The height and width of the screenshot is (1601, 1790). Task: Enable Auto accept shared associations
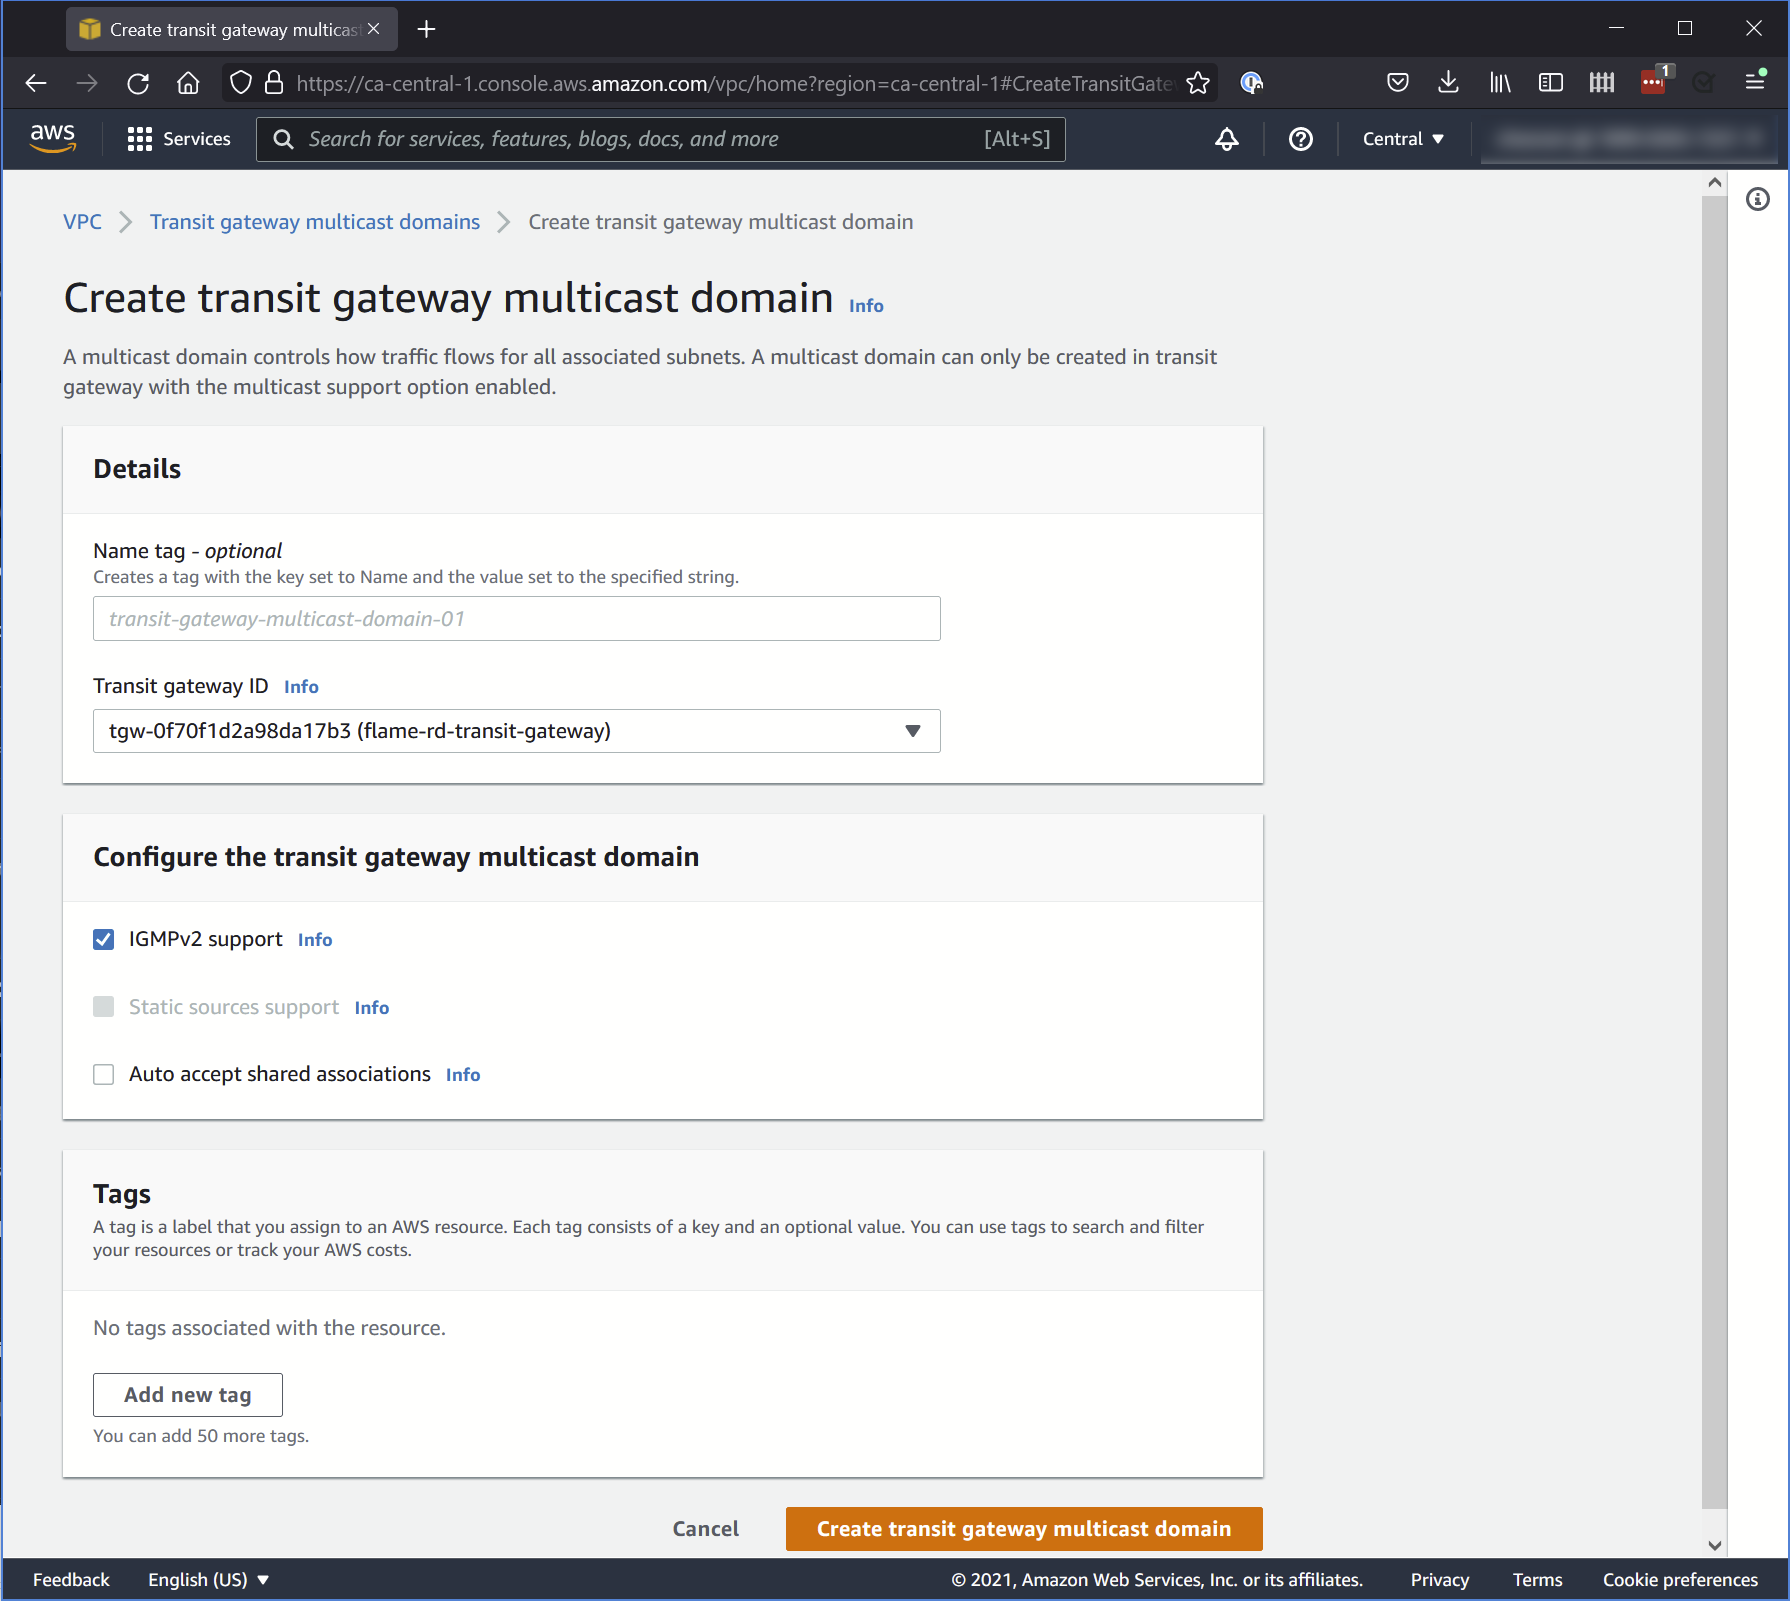tap(104, 1074)
